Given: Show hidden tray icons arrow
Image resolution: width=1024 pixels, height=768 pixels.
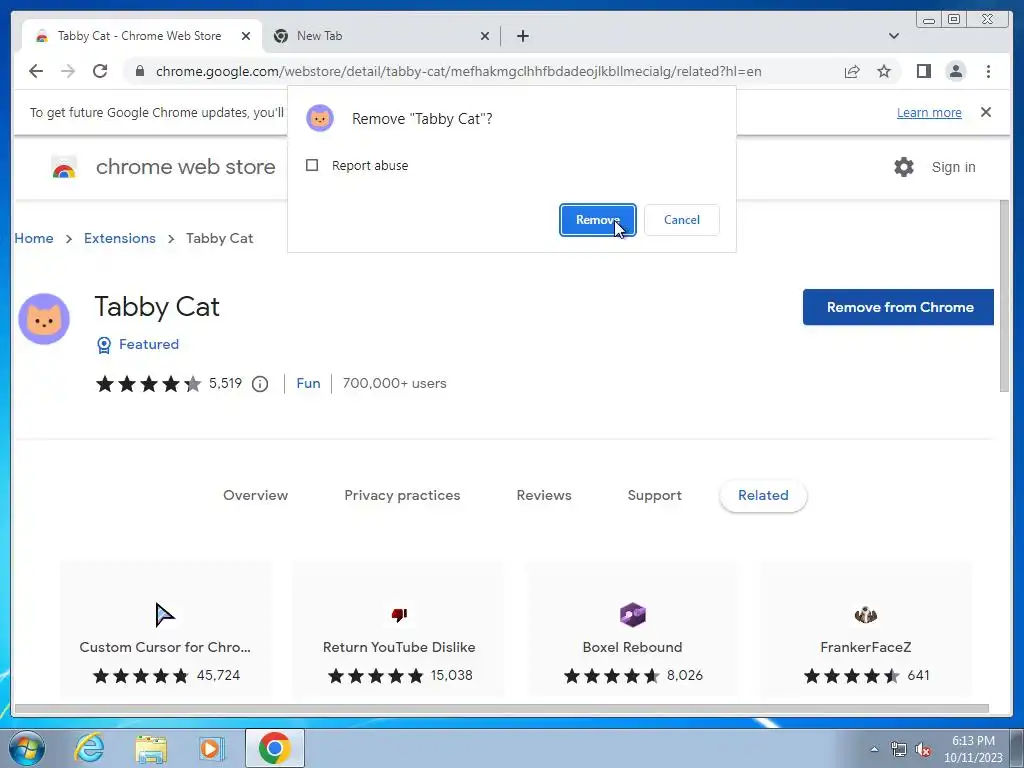Looking at the screenshot, I should [874, 749].
